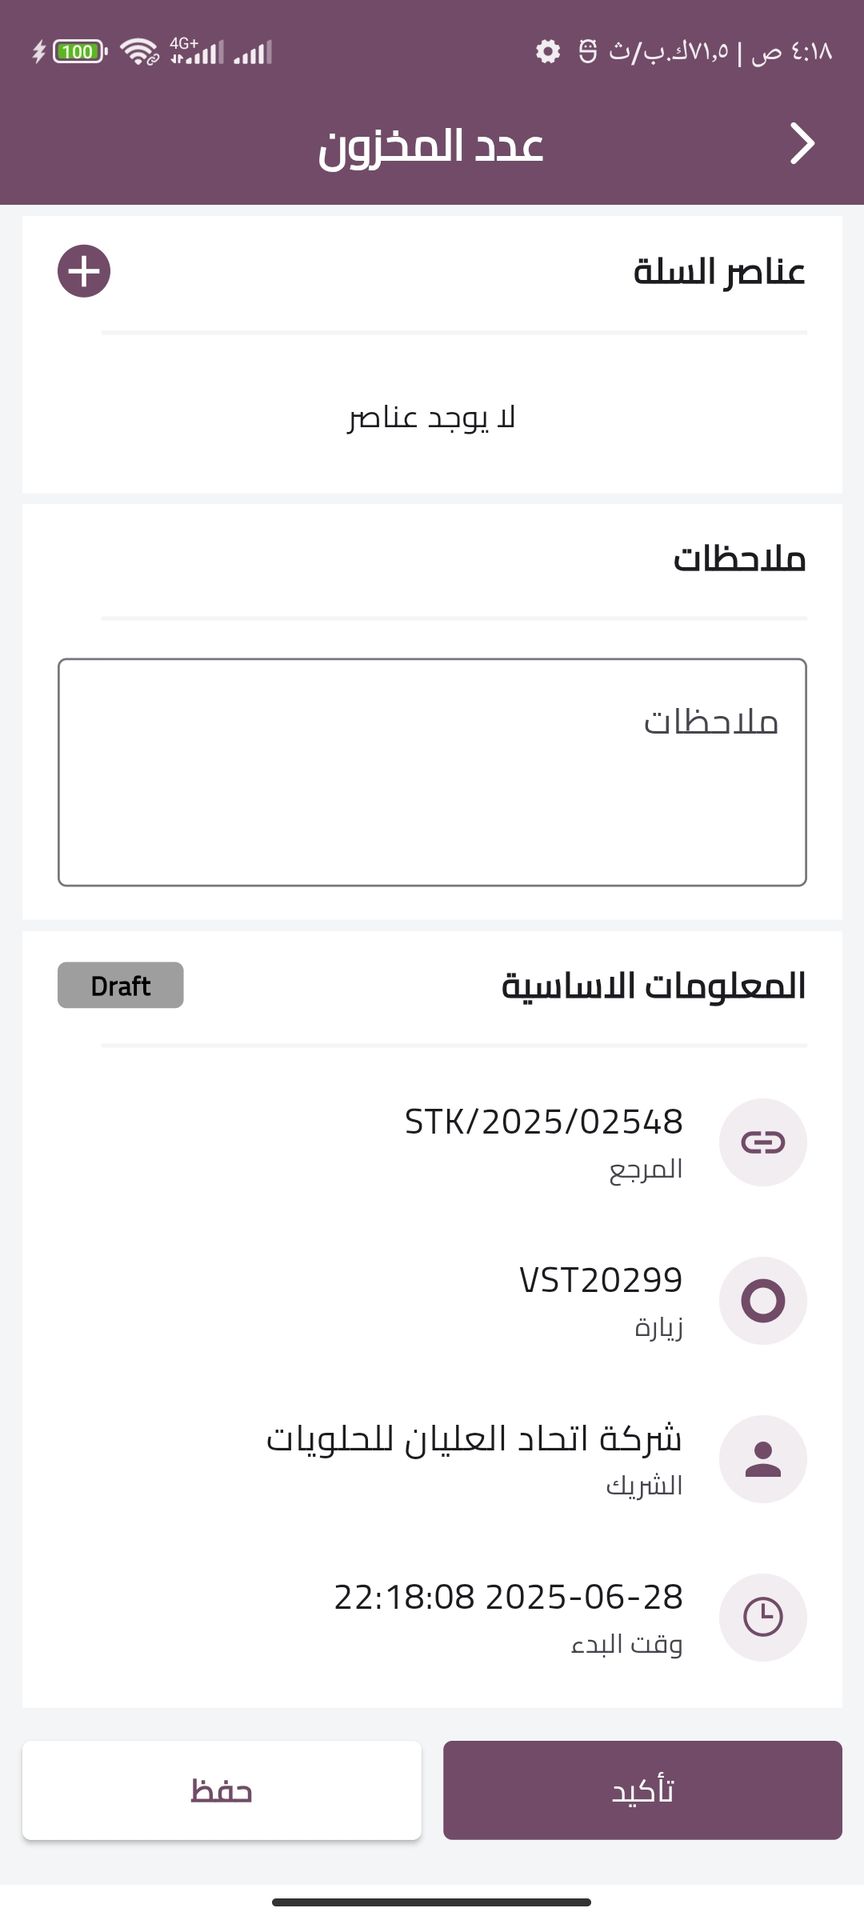Image resolution: width=864 pixels, height=1920 pixels.
Task: Tap the settings gear in status bar
Action: (x=548, y=51)
